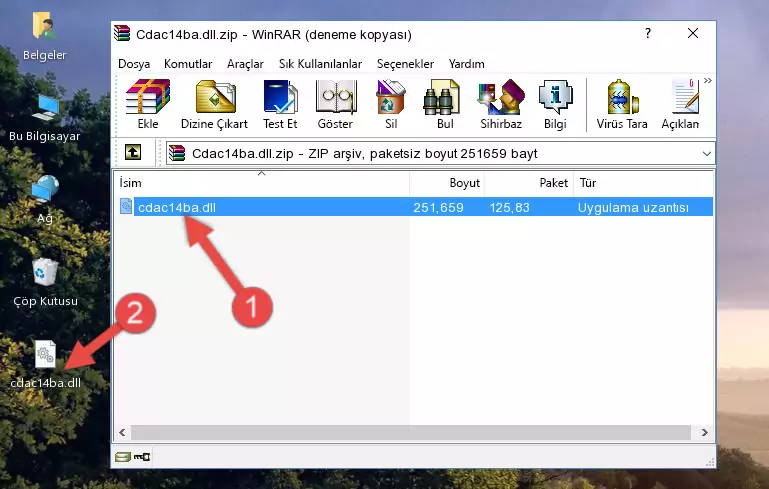The width and height of the screenshot is (769, 489).
Task: Sort by the Paket column header
Action: pyautogui.click(x=529, y=183)
